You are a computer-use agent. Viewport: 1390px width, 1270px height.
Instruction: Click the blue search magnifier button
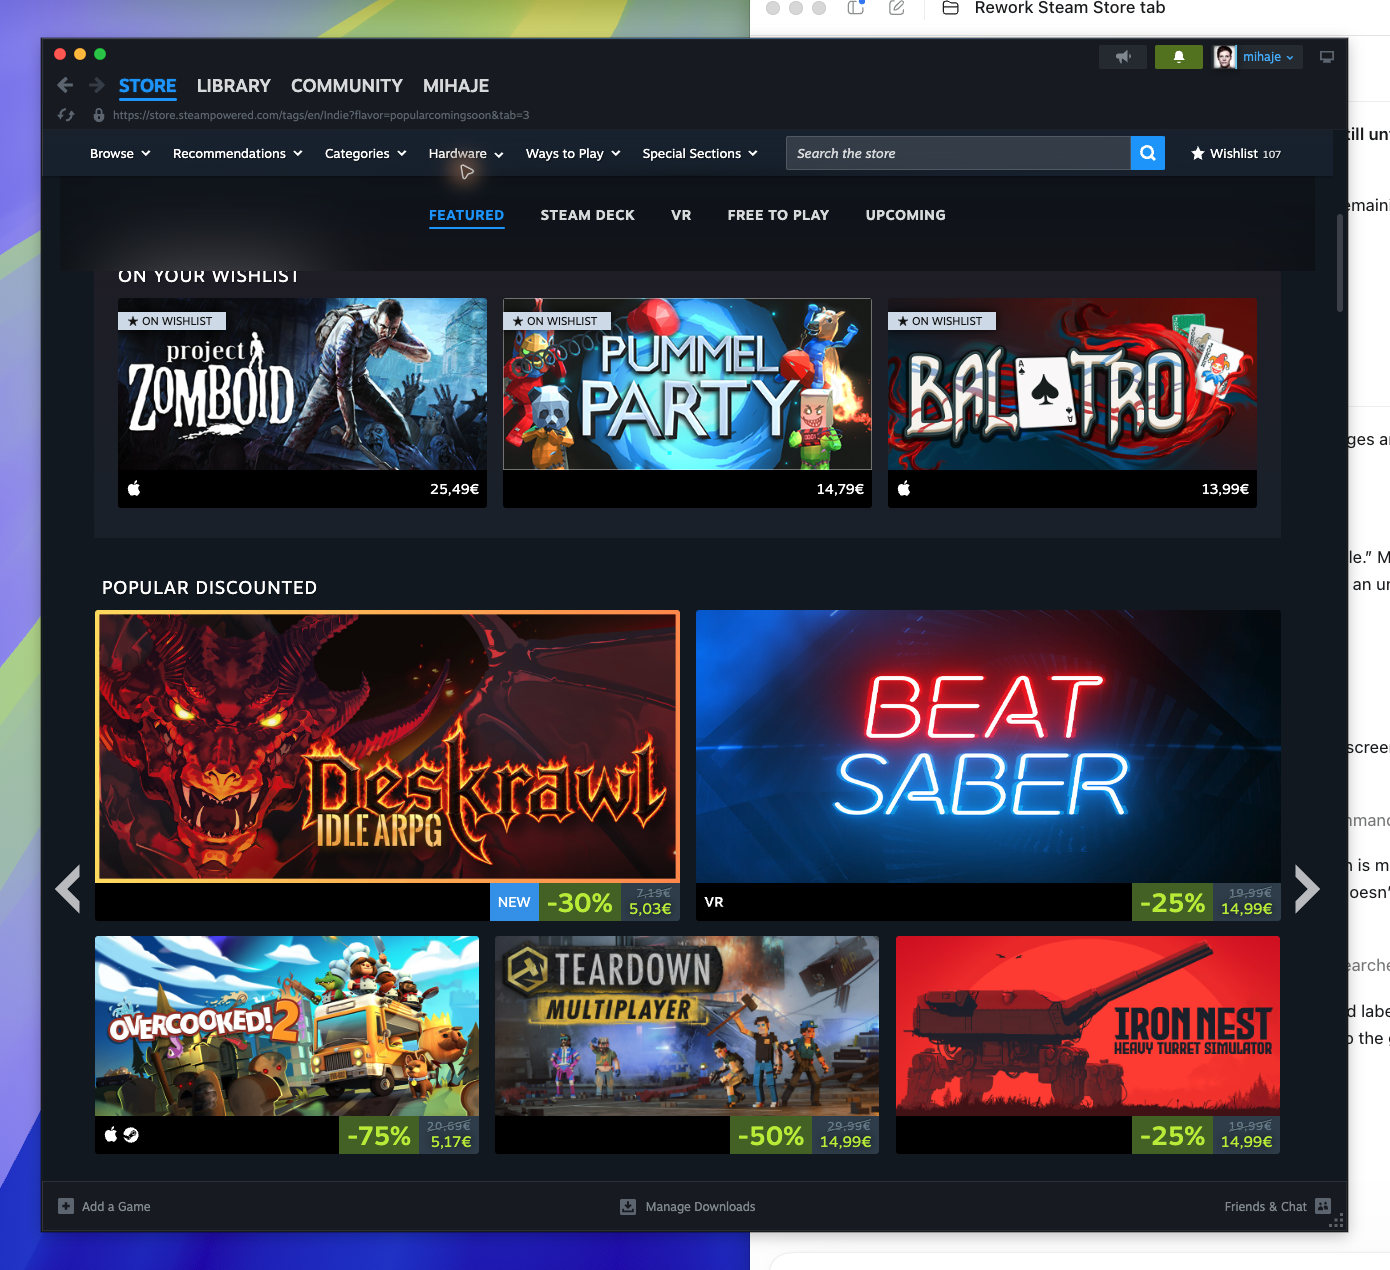tap(1148, 153)
